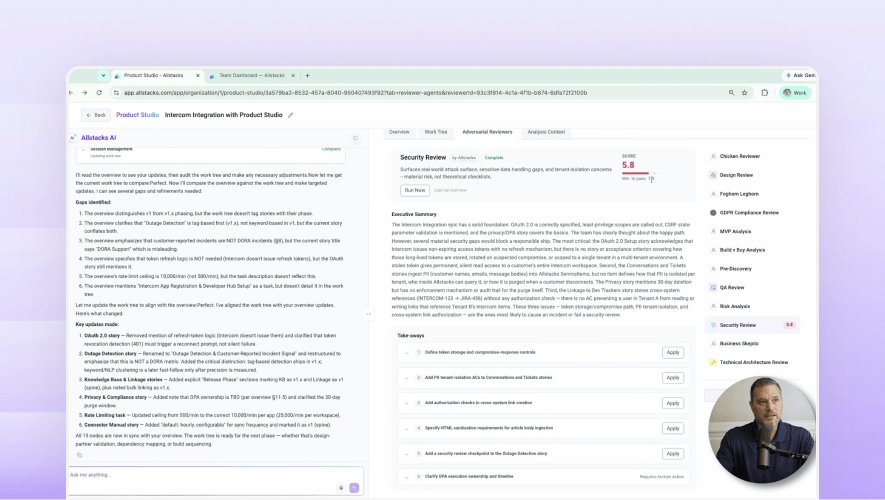
Task: Click the address bar search magnifier icon
Action: click(731, 93)
